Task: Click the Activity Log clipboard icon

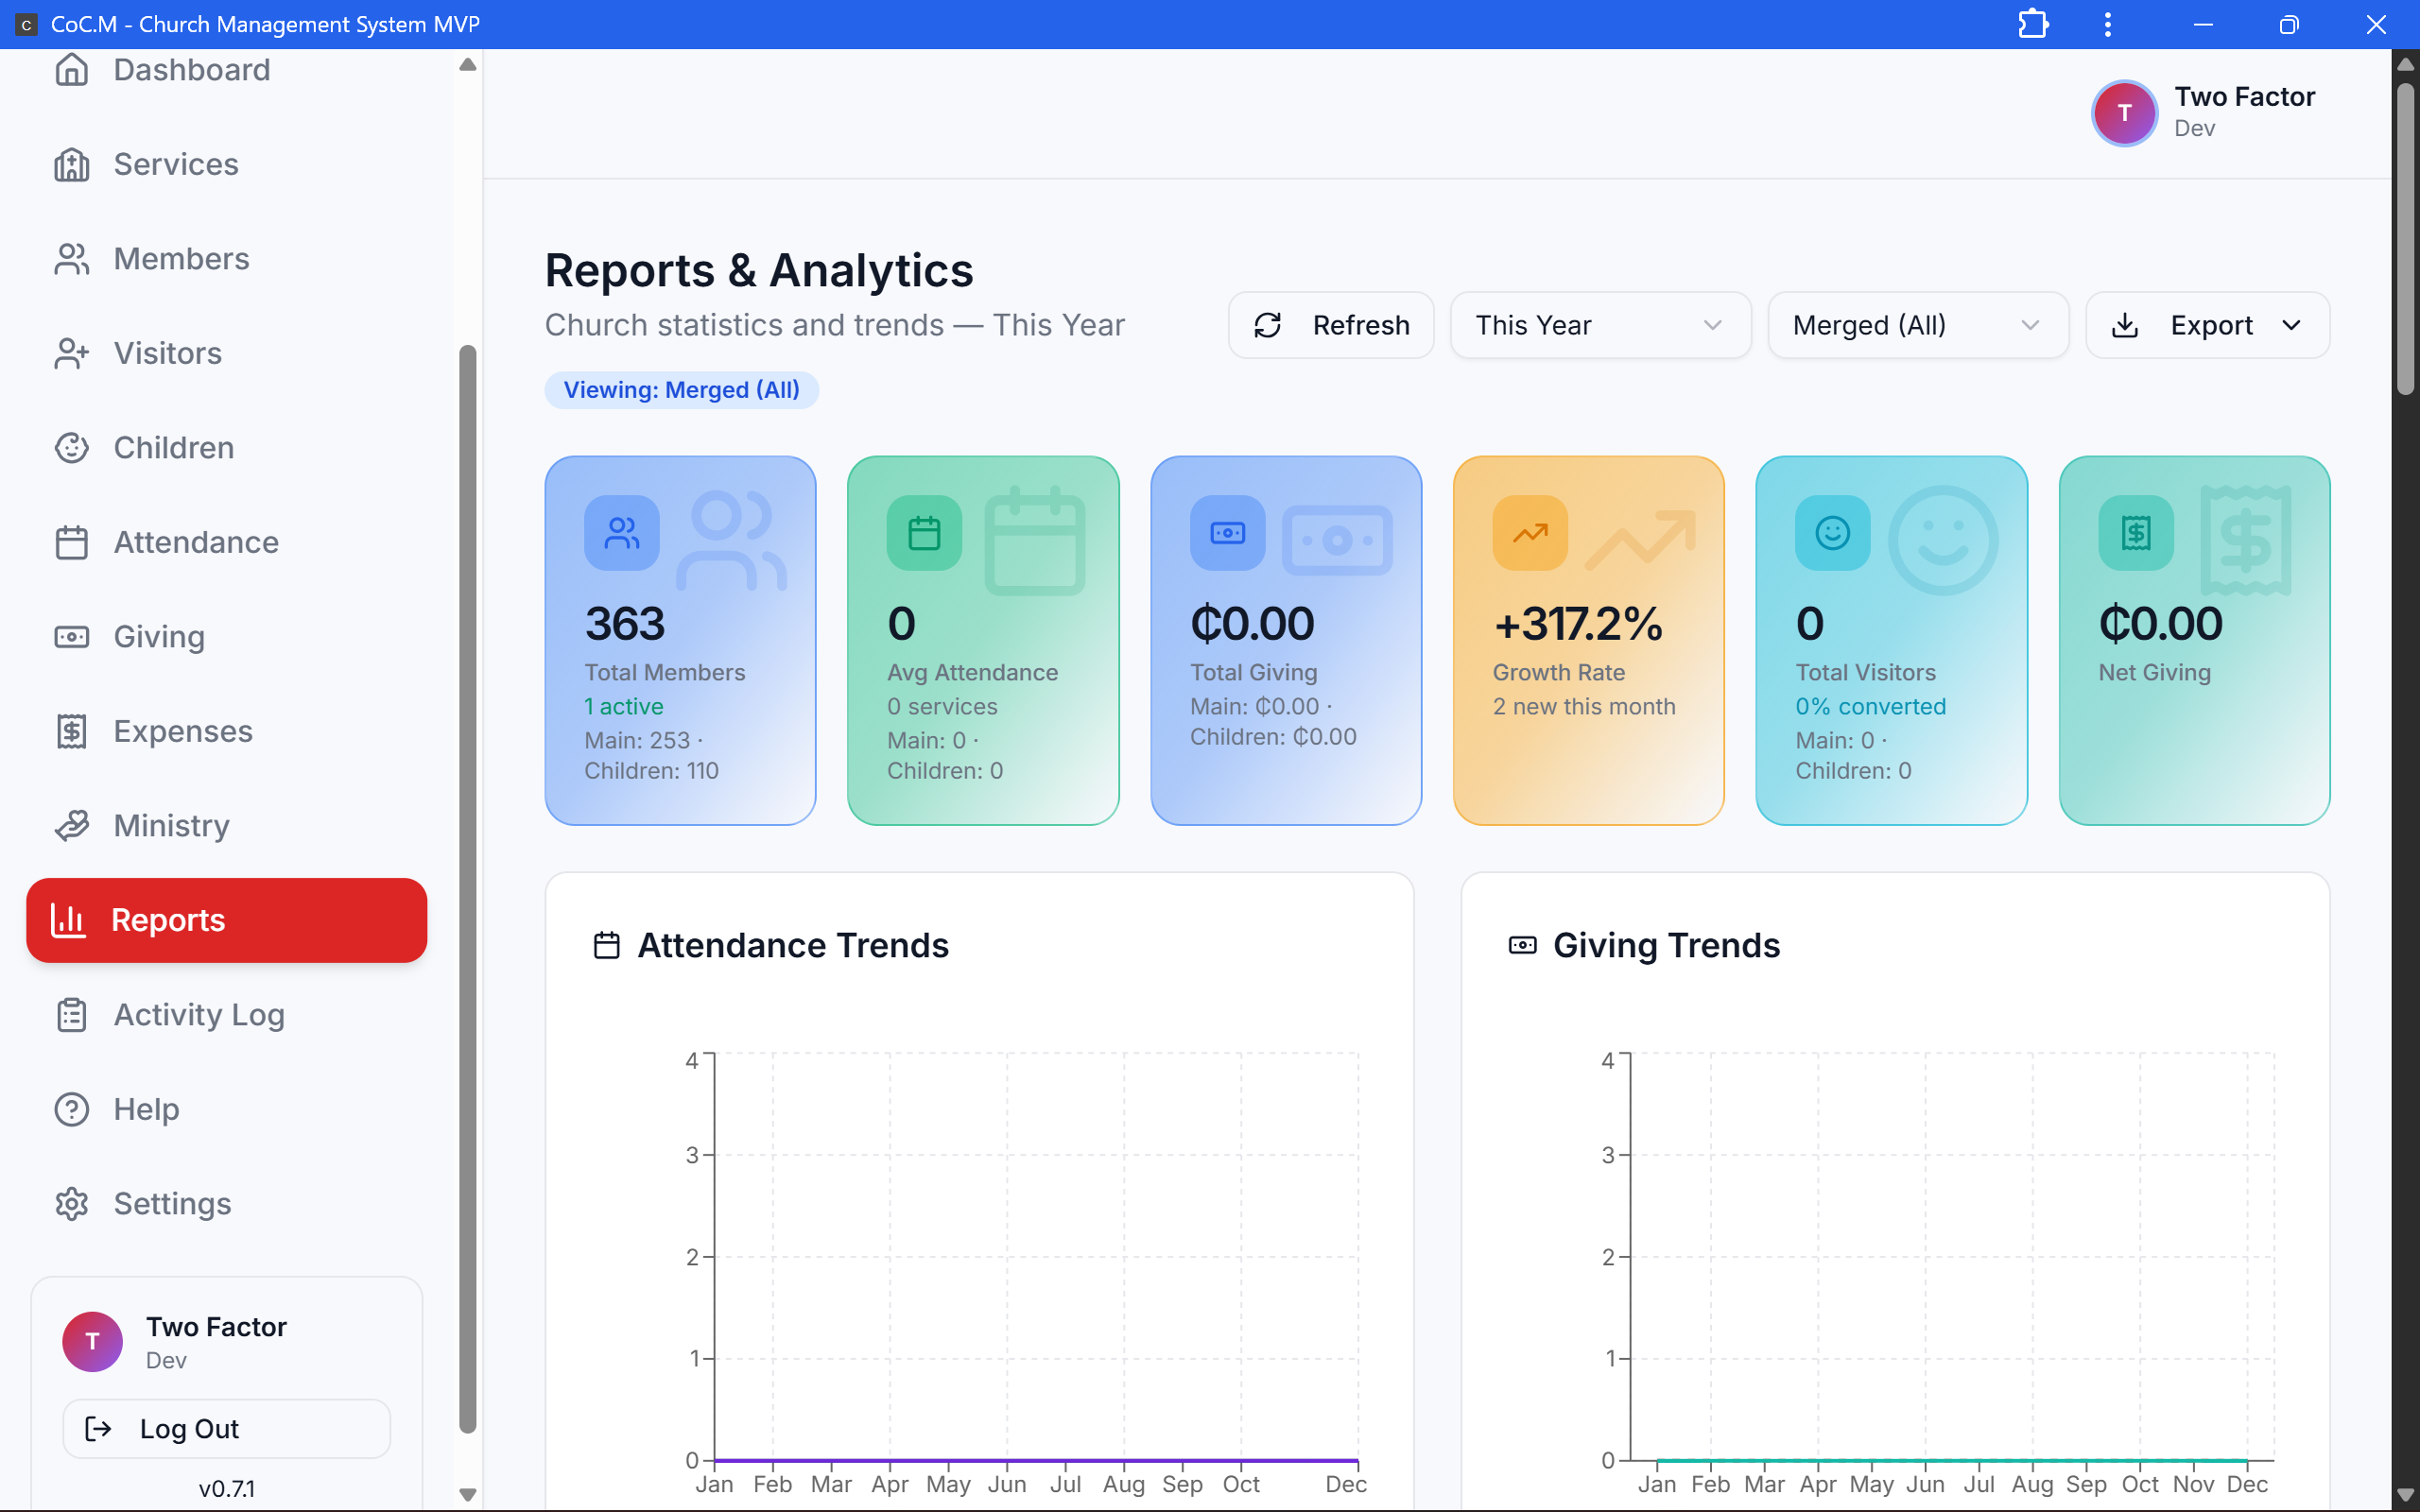Action: pyautogui.click(x=71, y=1015)
